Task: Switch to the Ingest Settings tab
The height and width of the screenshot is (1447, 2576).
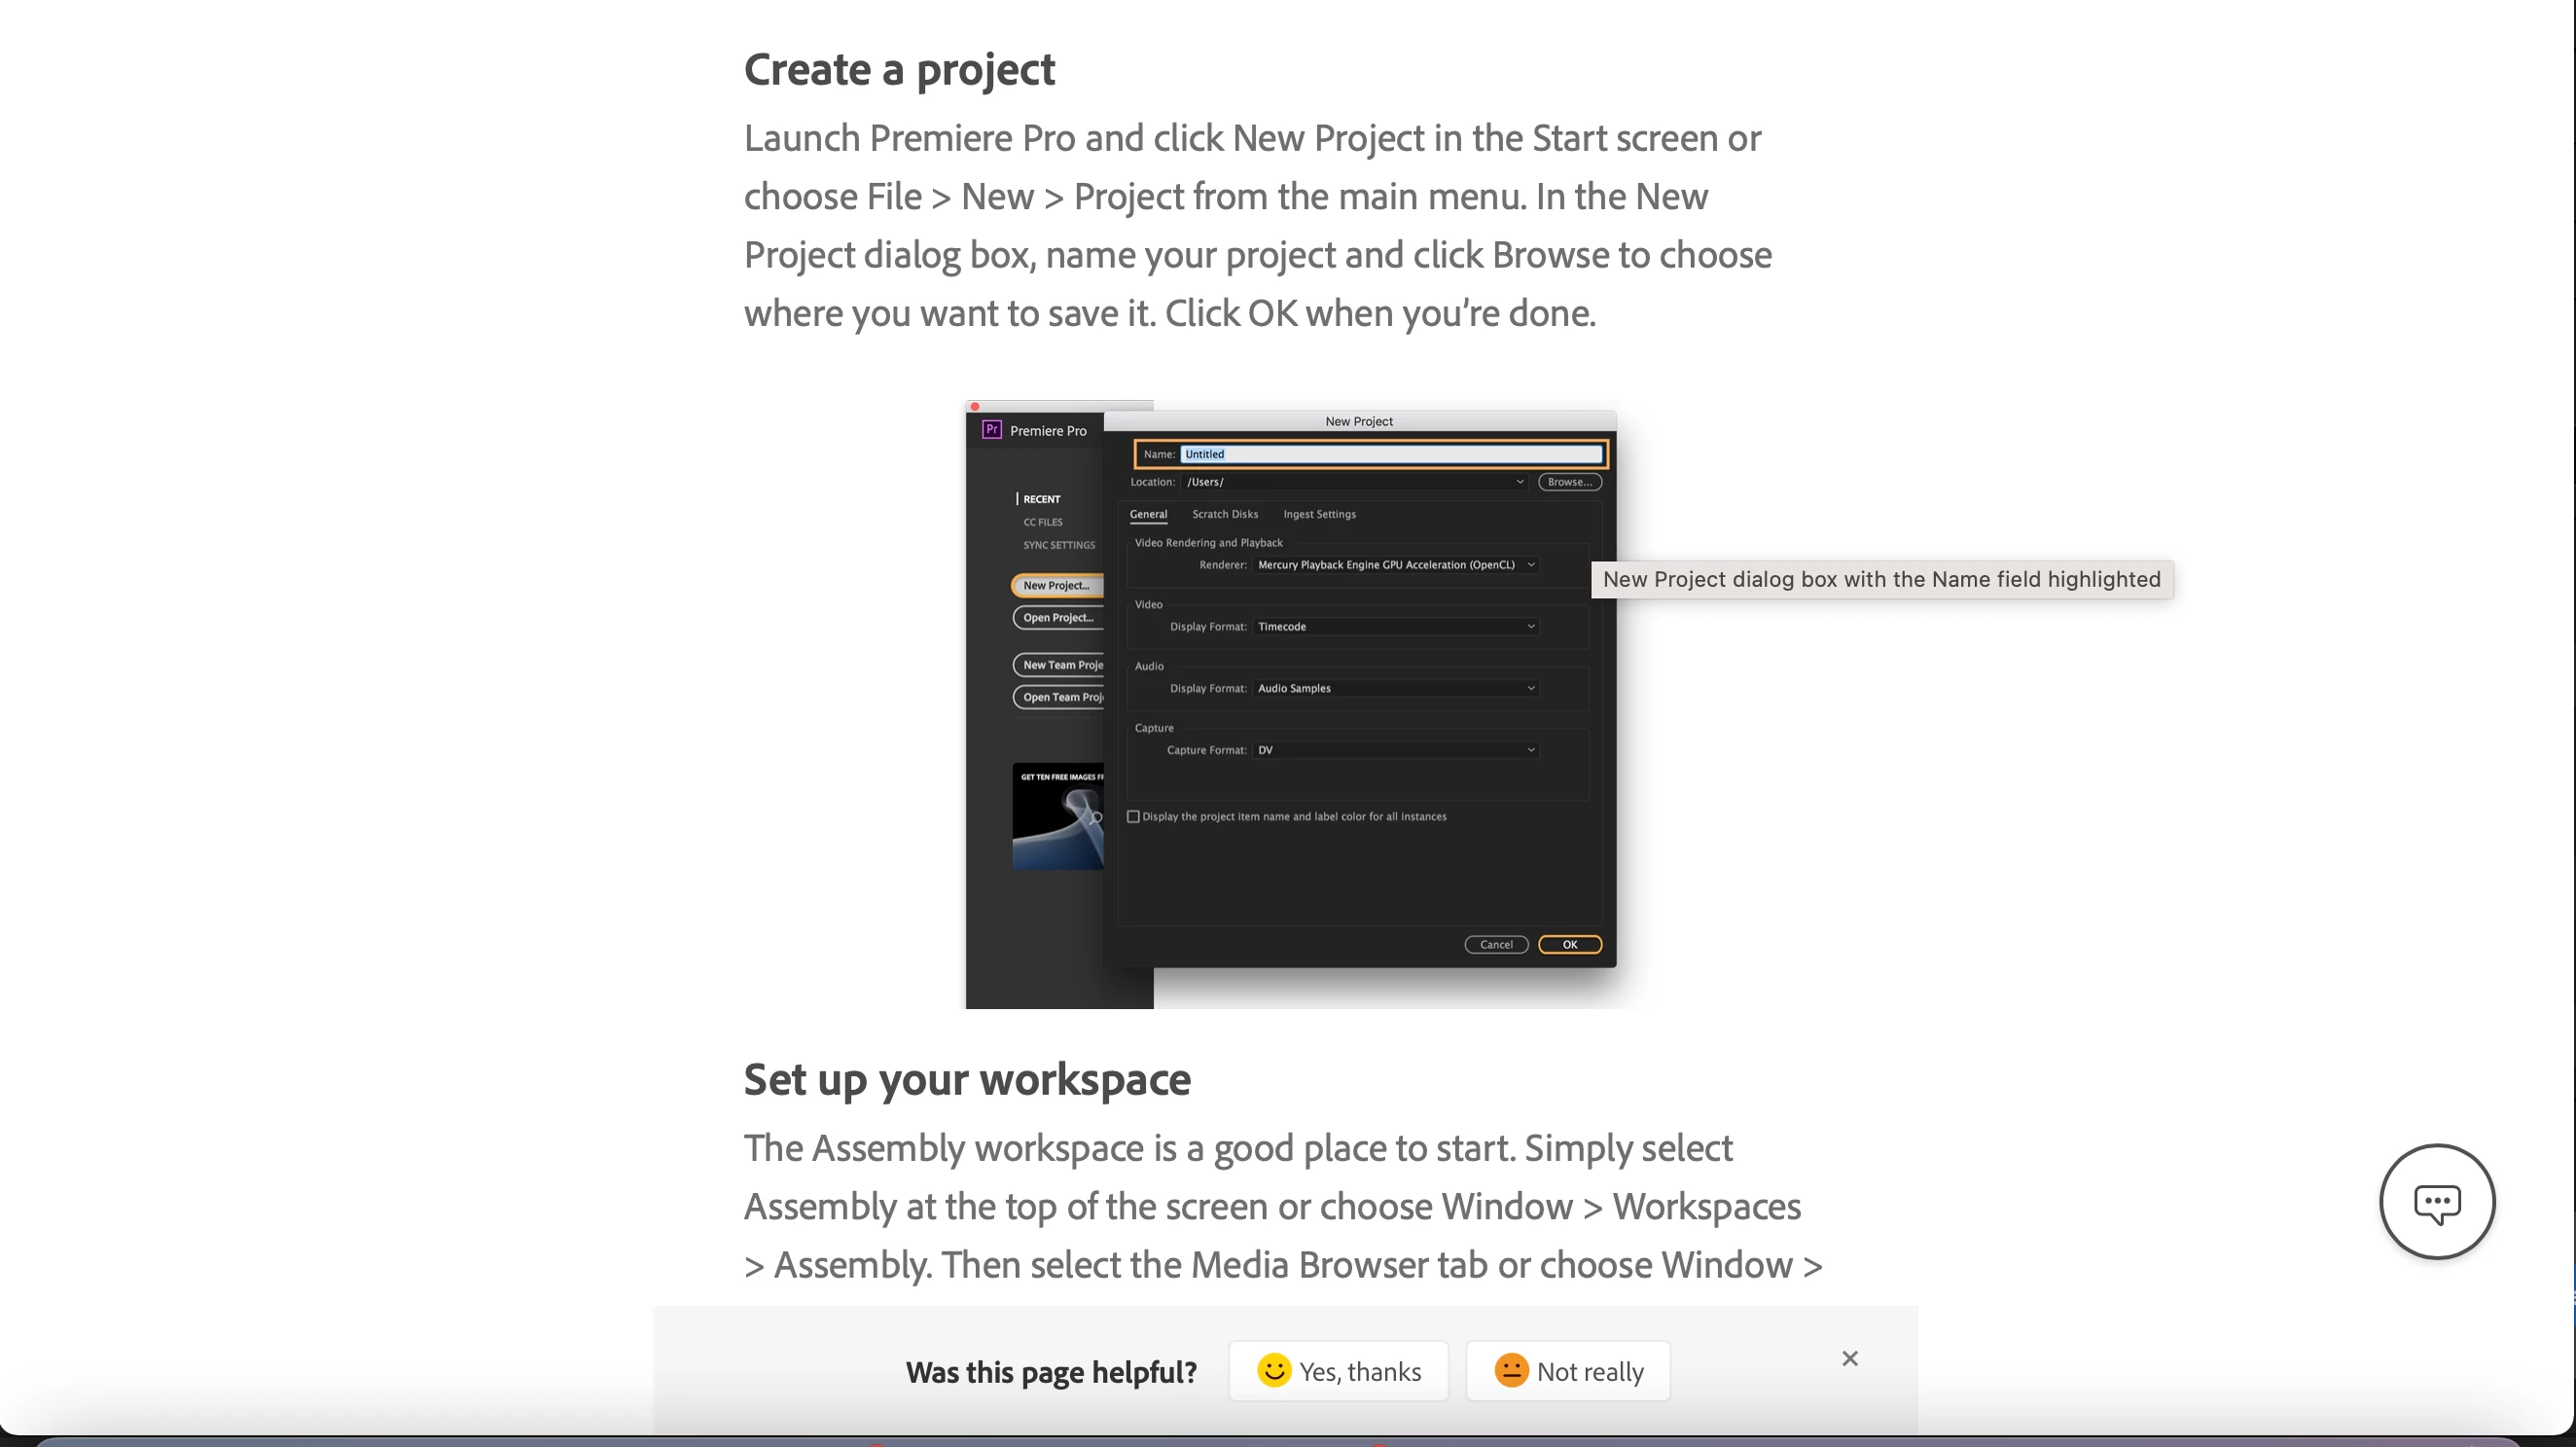Action: 1318,514
